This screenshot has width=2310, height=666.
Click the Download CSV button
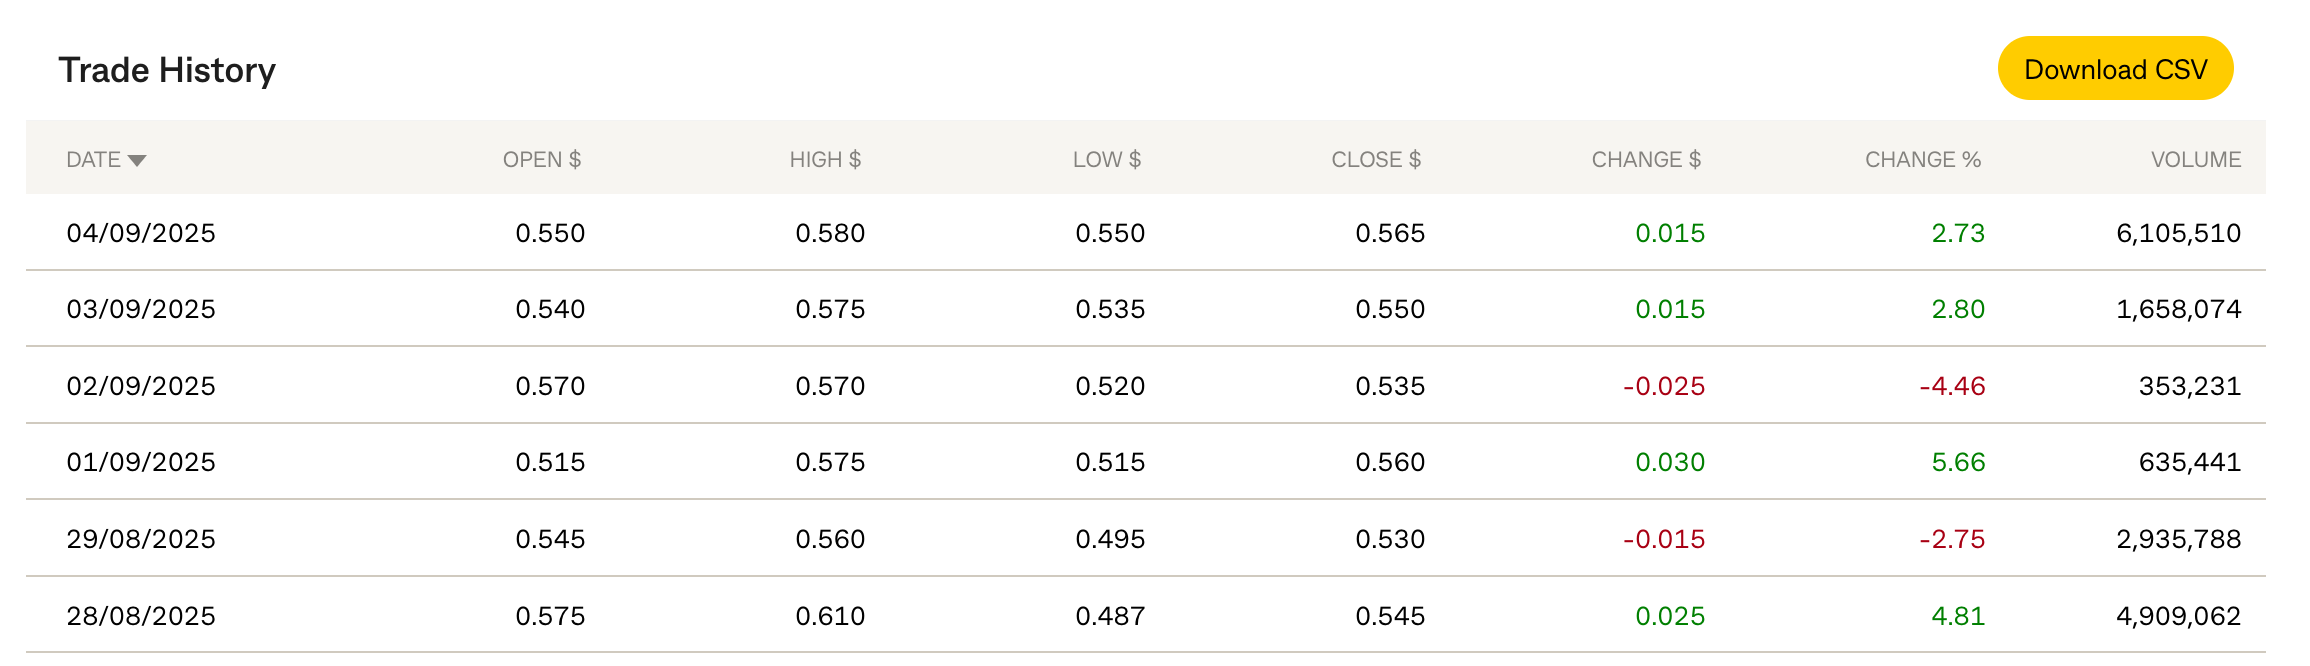2114,69
